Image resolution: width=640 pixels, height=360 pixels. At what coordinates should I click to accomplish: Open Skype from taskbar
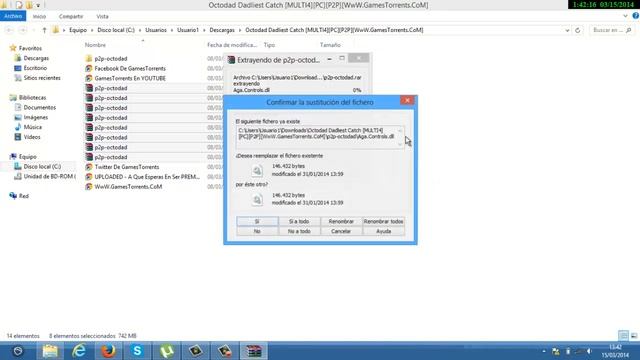(x=137, y=351)
